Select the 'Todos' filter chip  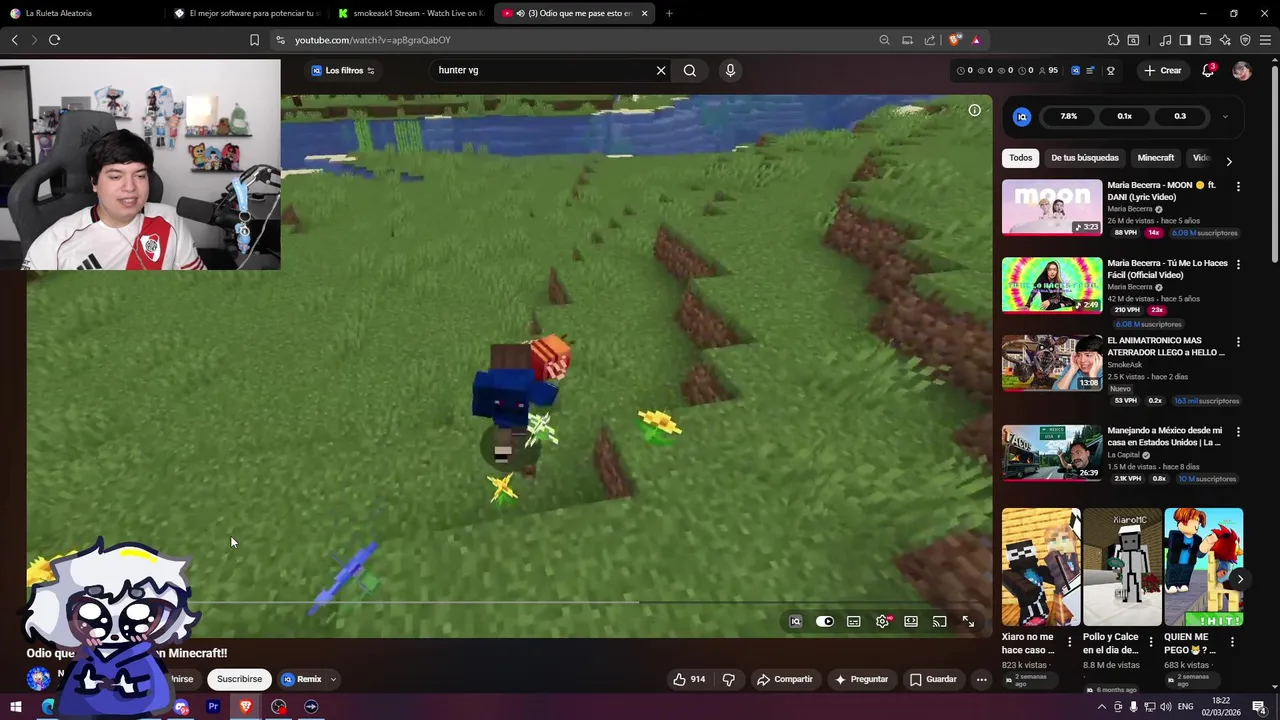(x=1020, y=157)
